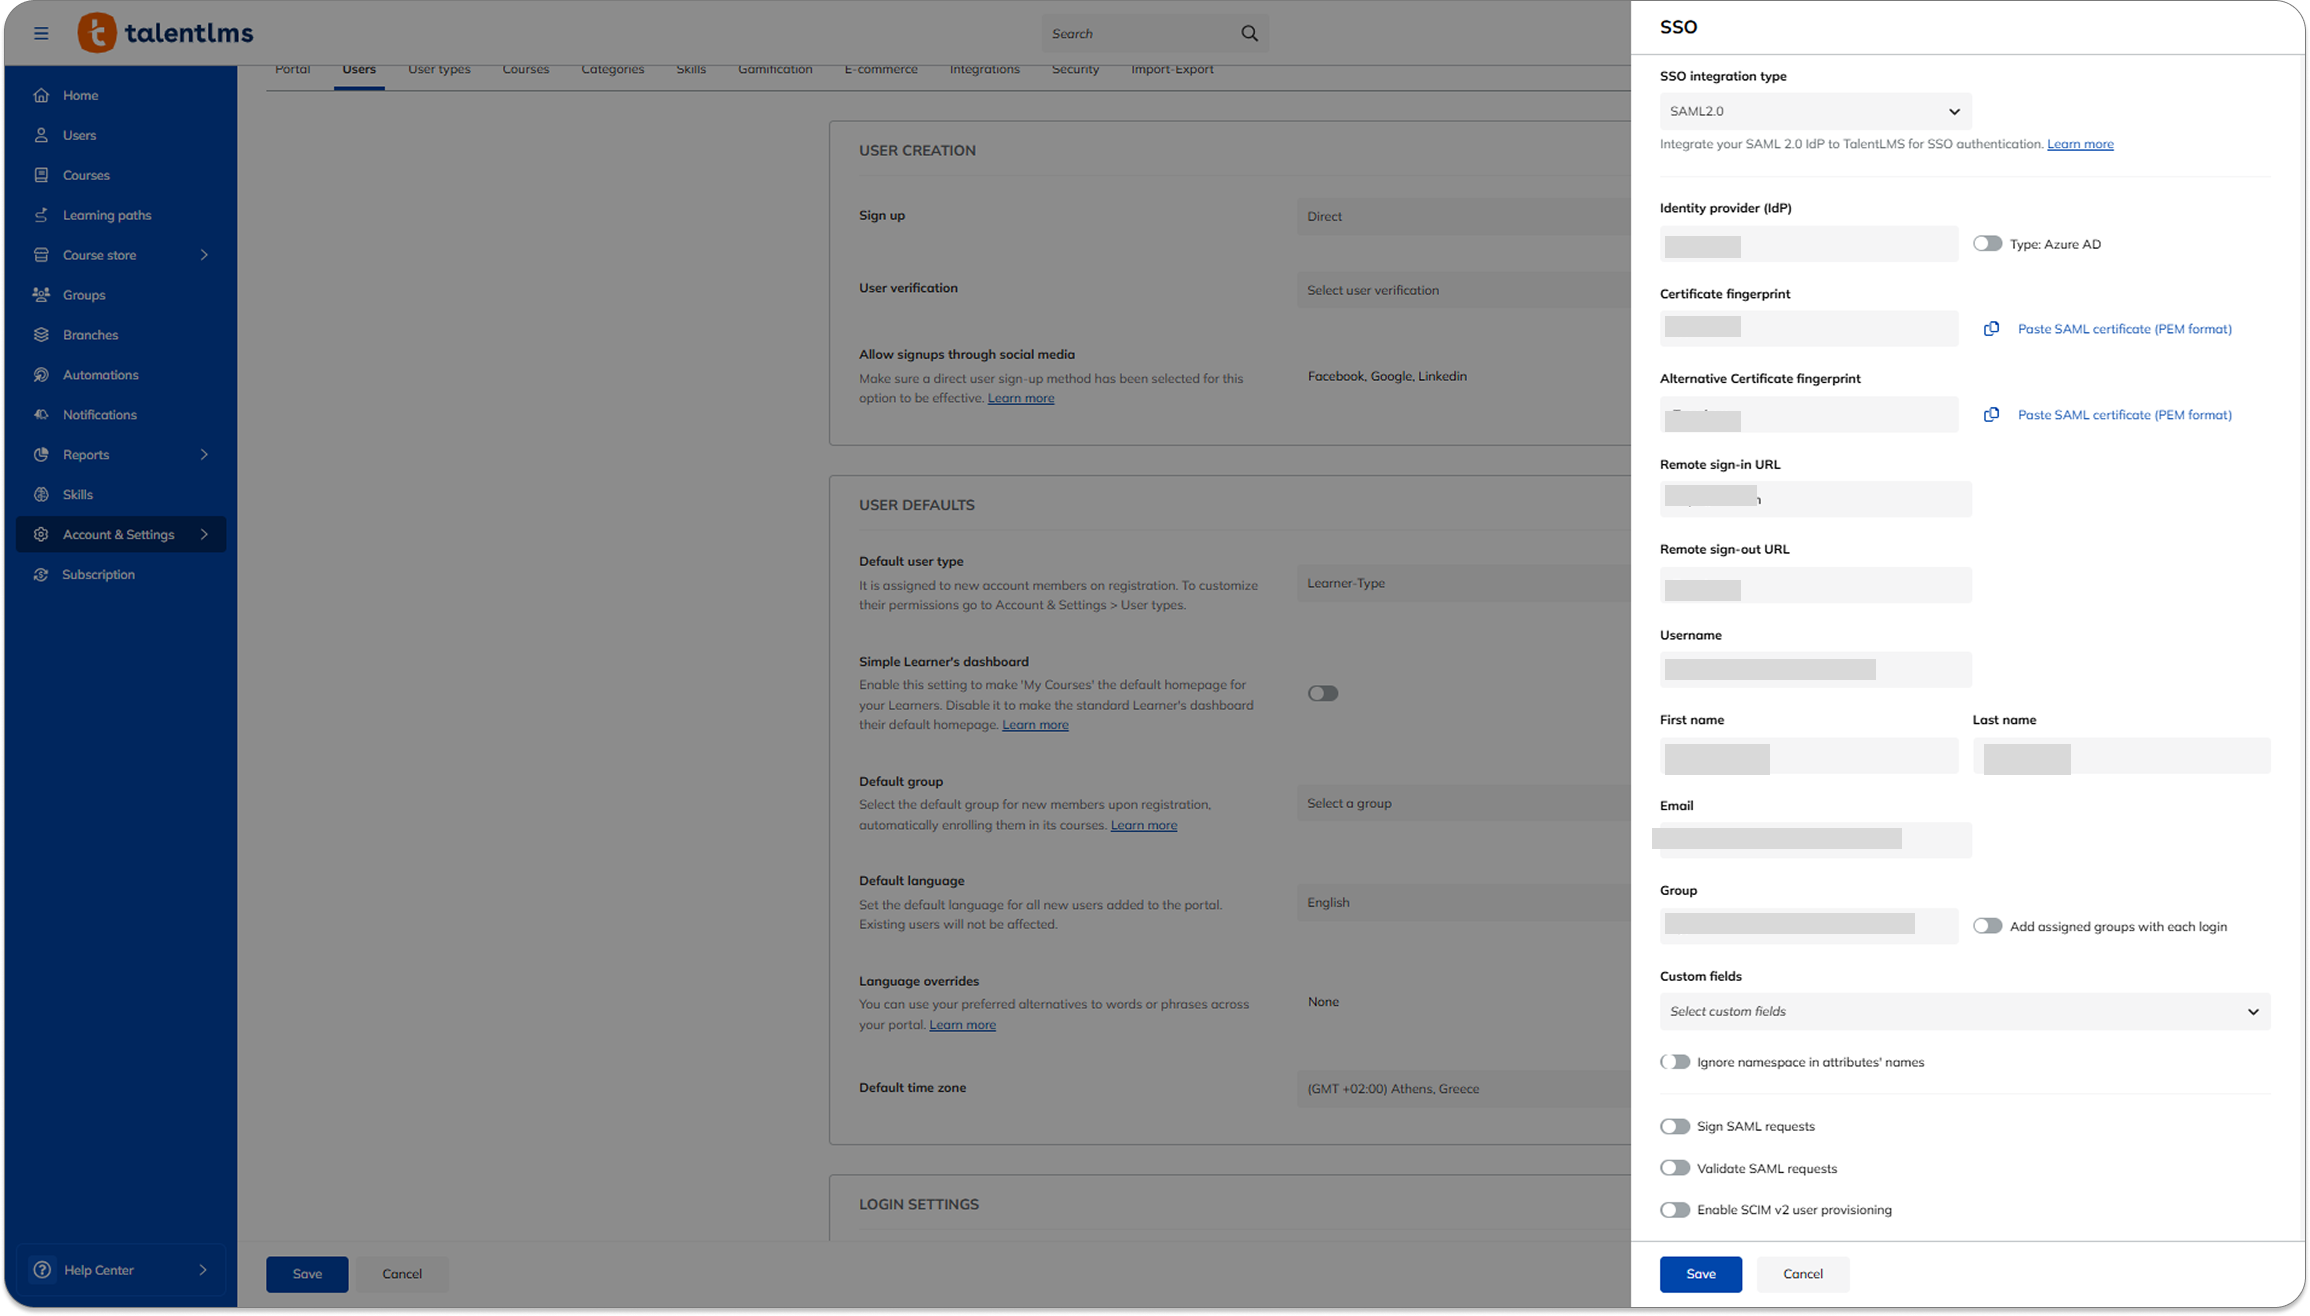
Task: Click the Learning paths sidebar icon
Action: [x=41, y=215]
